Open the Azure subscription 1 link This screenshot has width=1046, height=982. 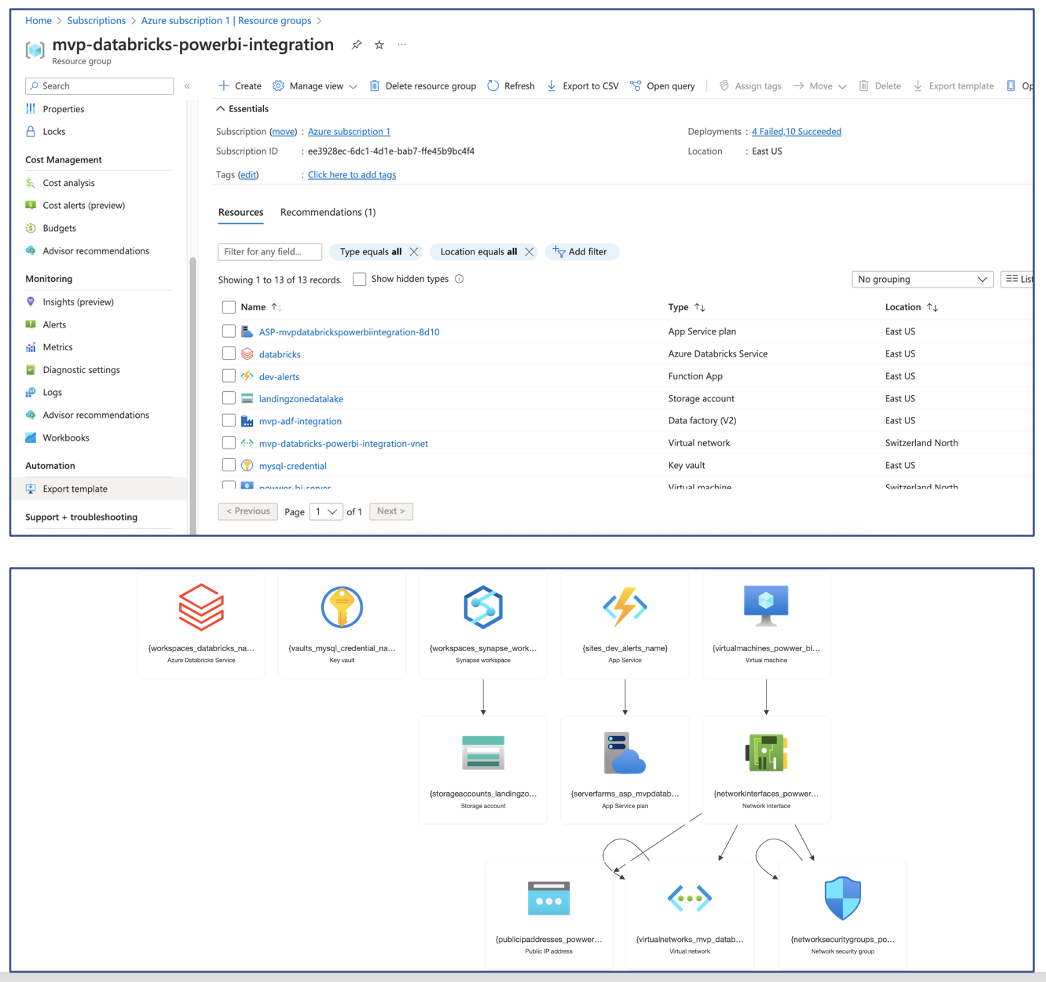(349, 131)
